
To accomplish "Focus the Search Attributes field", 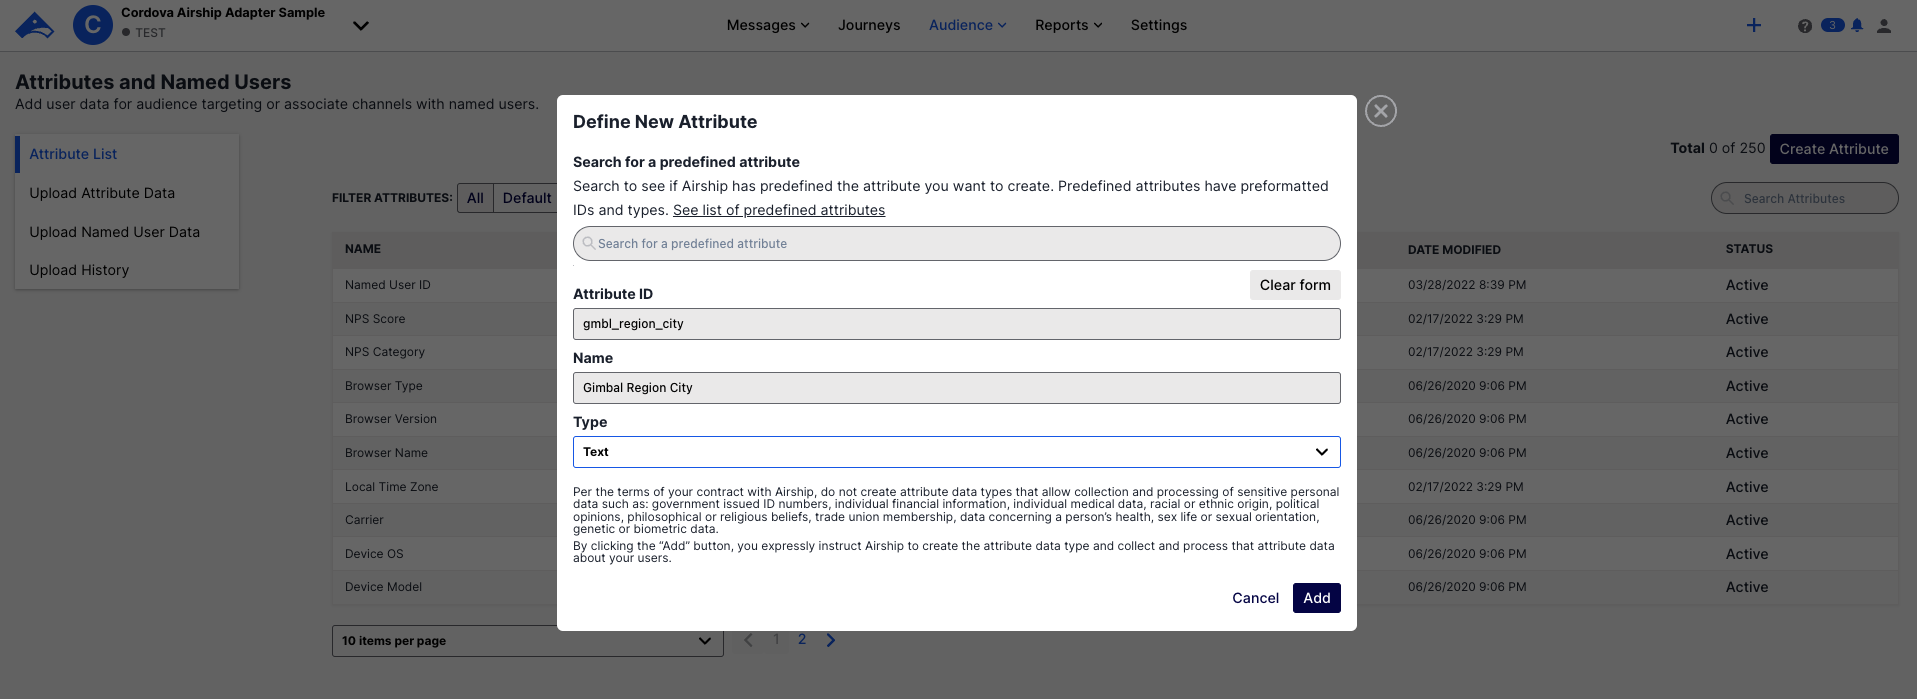I will 1804,198.
